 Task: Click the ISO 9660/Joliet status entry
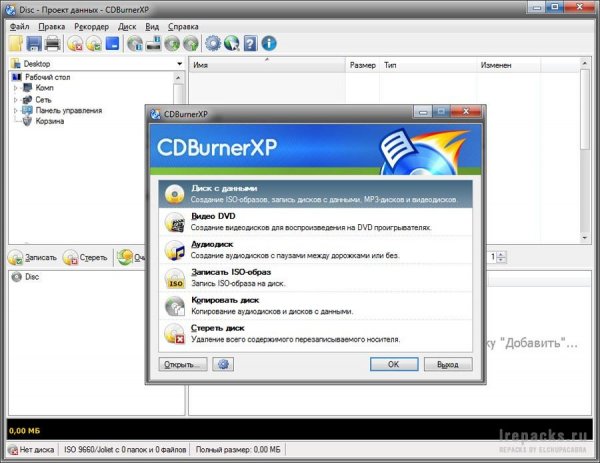(125, 450)
